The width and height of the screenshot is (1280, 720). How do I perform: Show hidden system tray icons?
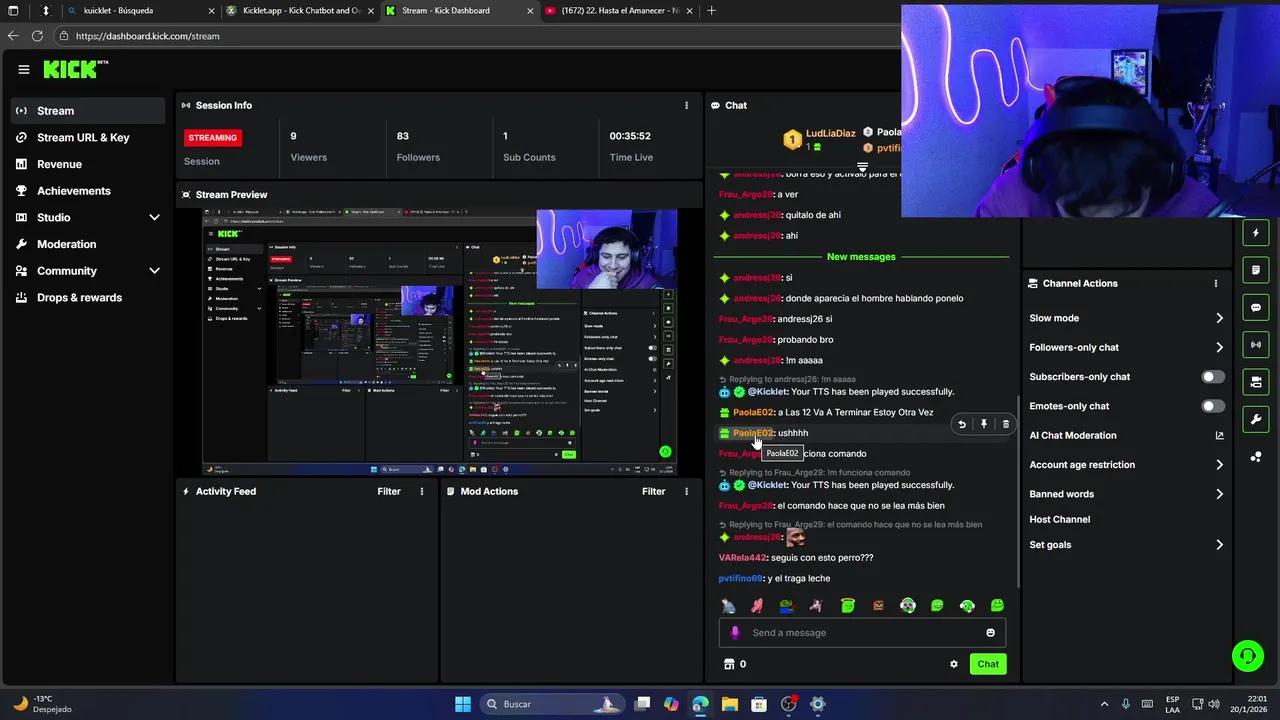(1104, 704)
